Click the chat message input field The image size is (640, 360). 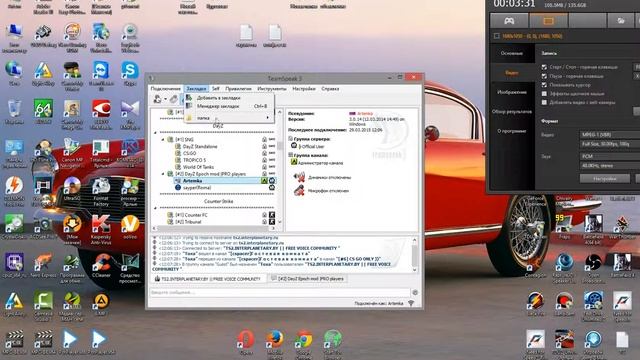tap(280, 292)
